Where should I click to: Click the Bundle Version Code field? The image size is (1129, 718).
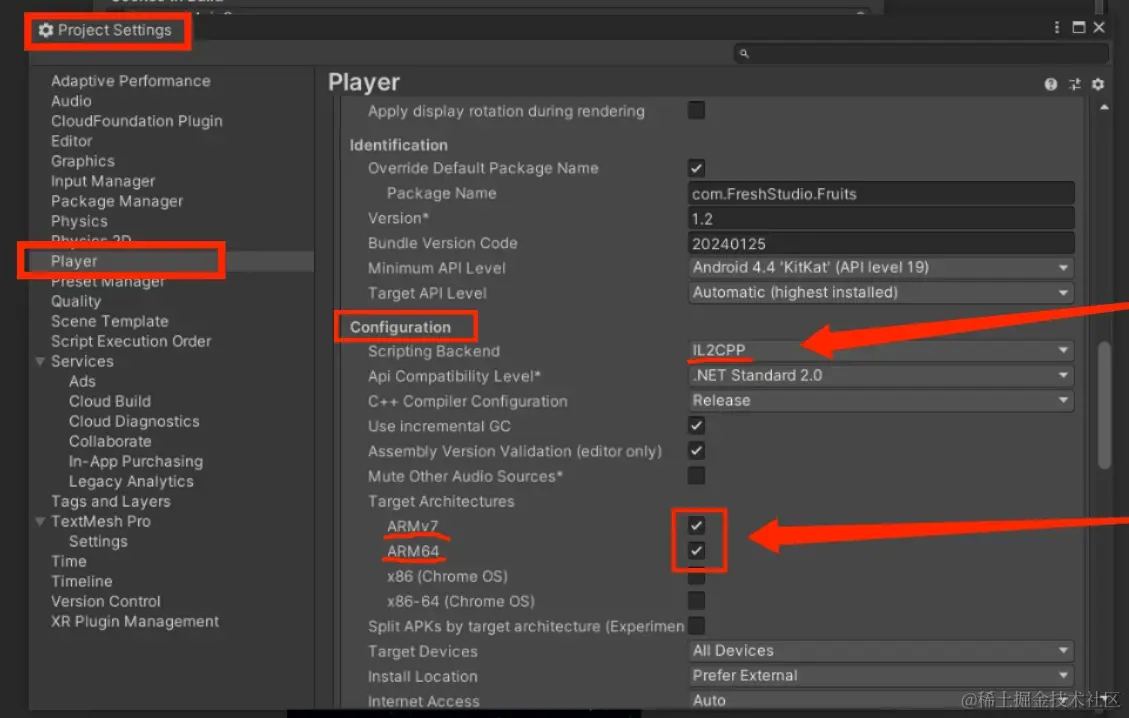point(881,243)
